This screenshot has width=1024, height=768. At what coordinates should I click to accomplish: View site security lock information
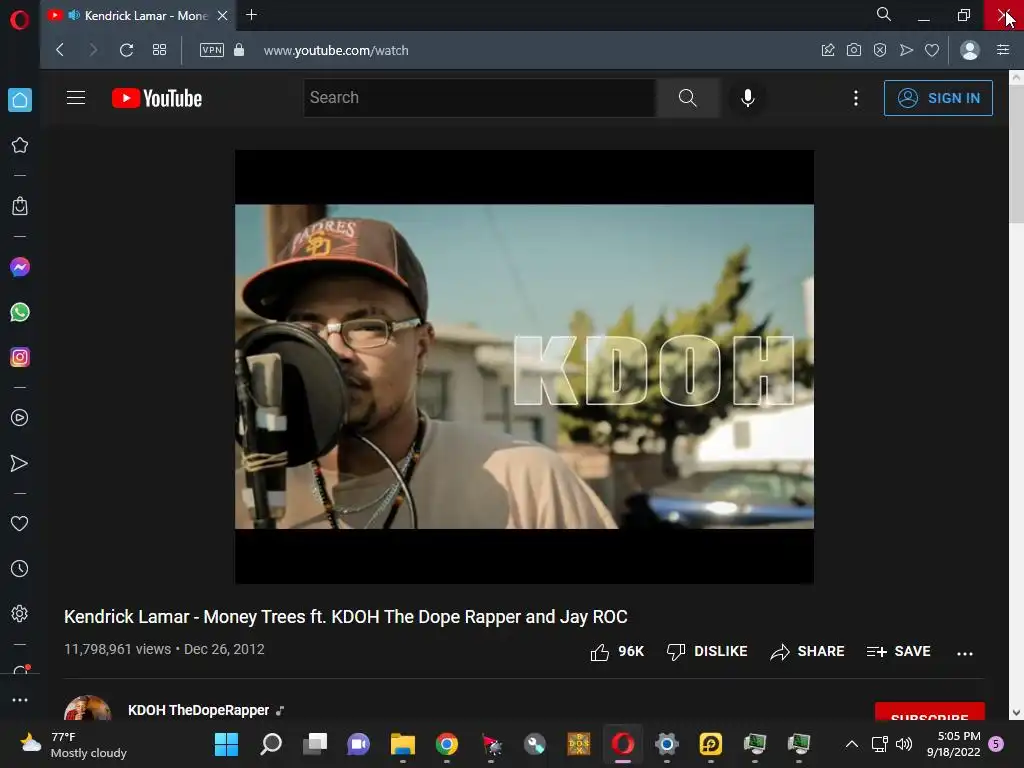pyautogui.click(x=239, y=50)
